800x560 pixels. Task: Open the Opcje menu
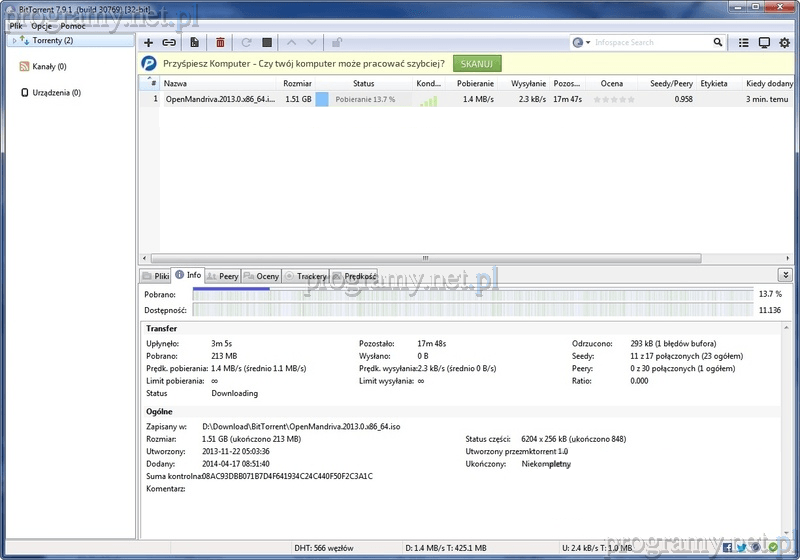click(x=41, y=25)
